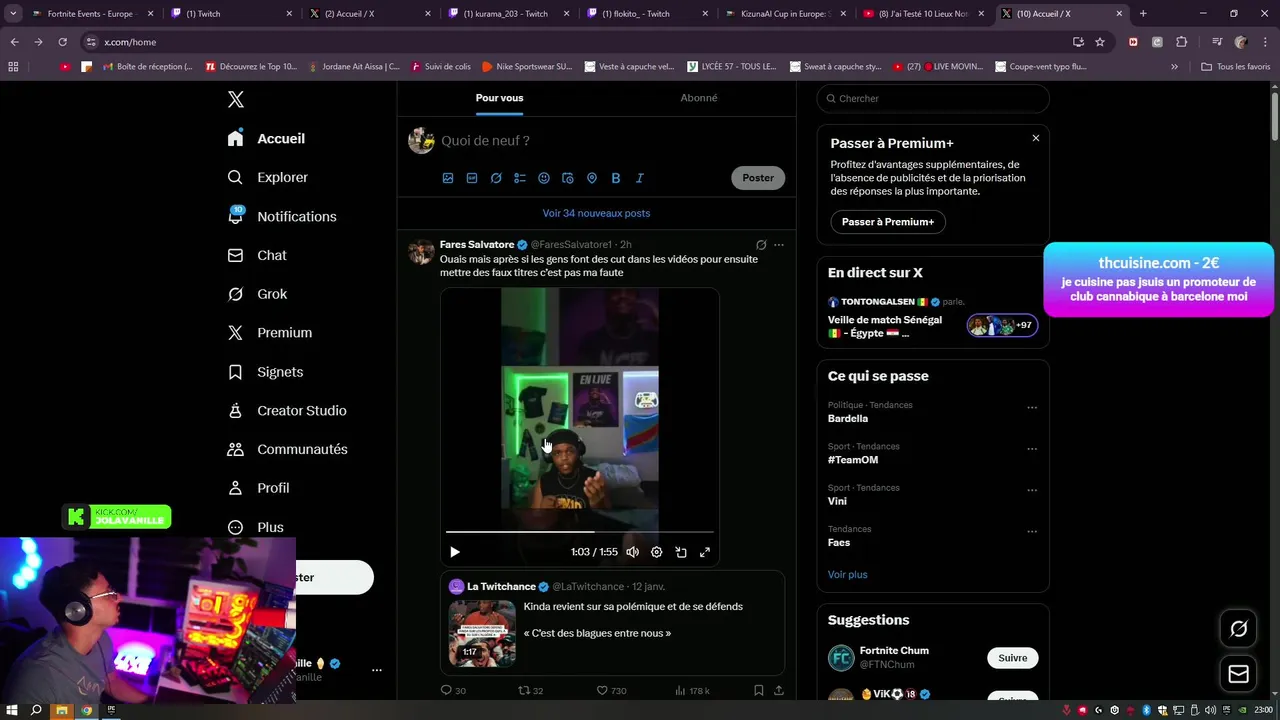Open options for Bardella trend
This screenshot has width=1280, height=720.
pos(1032,408)
